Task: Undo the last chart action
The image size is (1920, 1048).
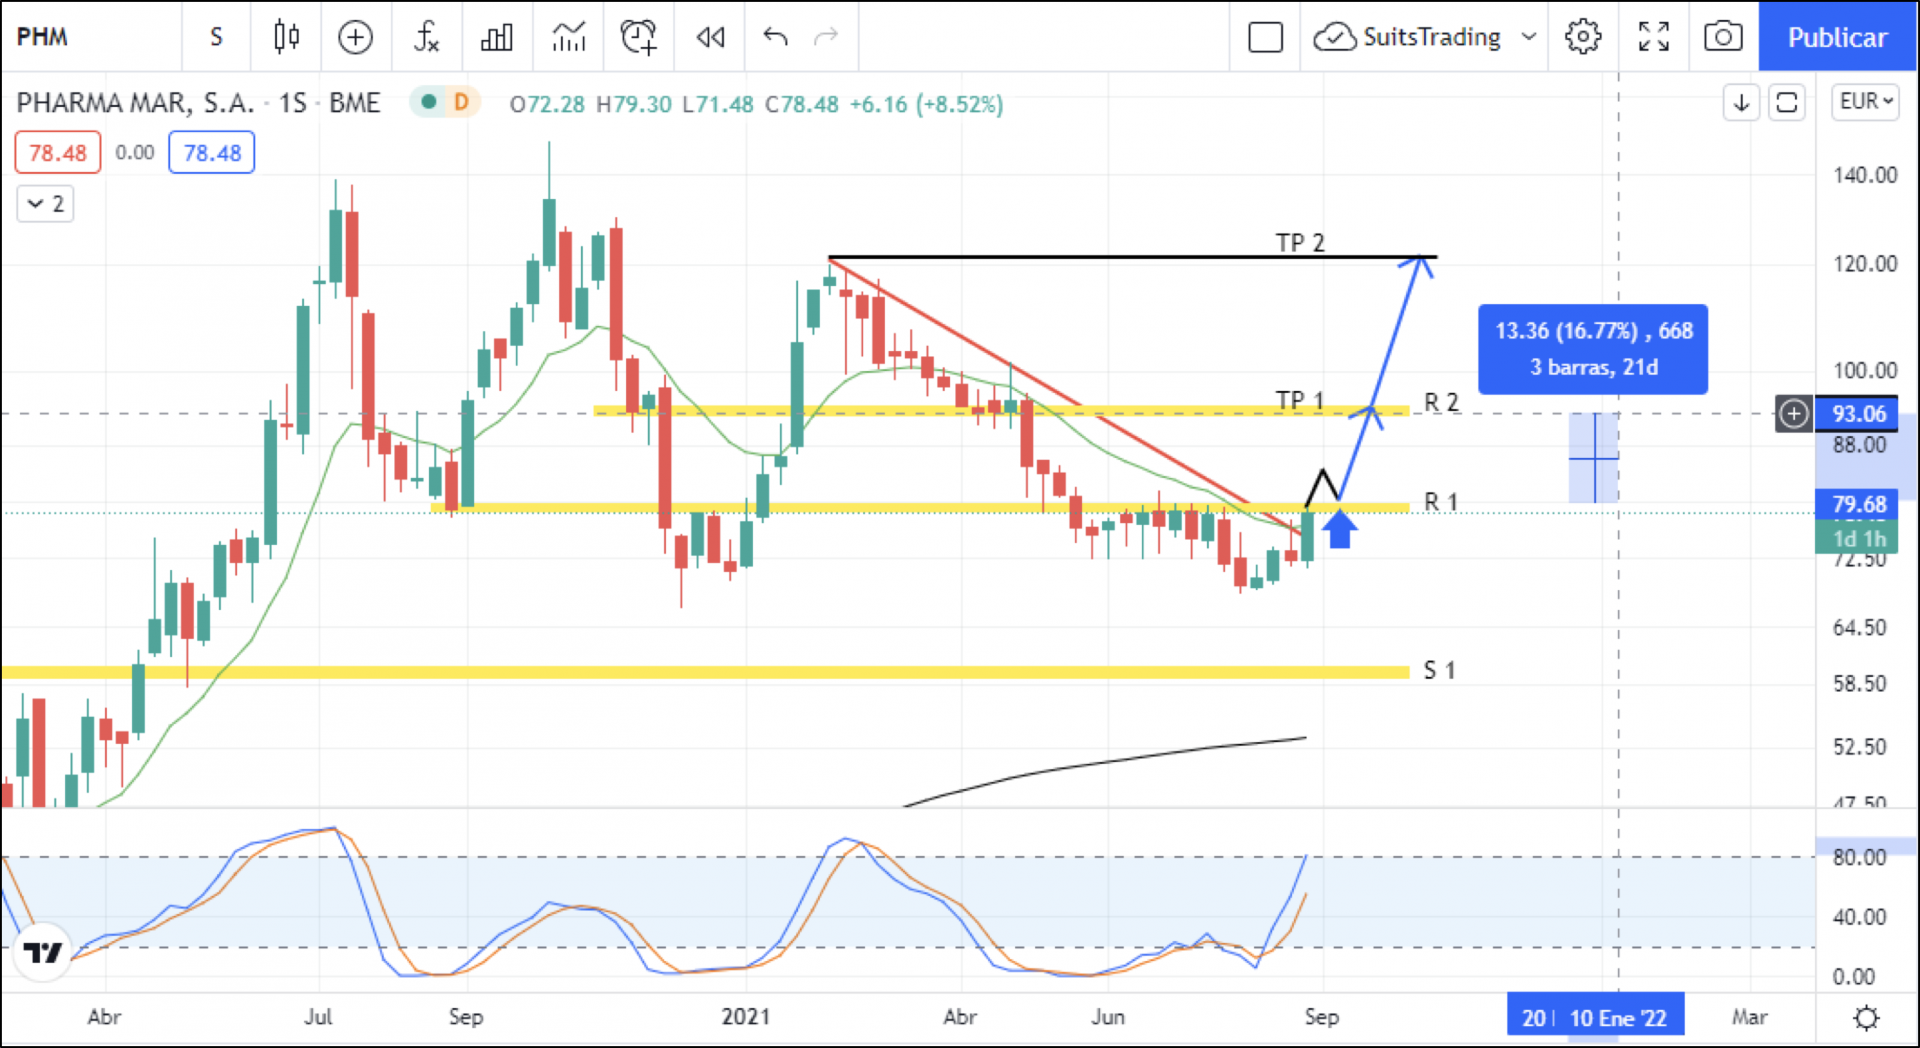Action: coord(775,37)
